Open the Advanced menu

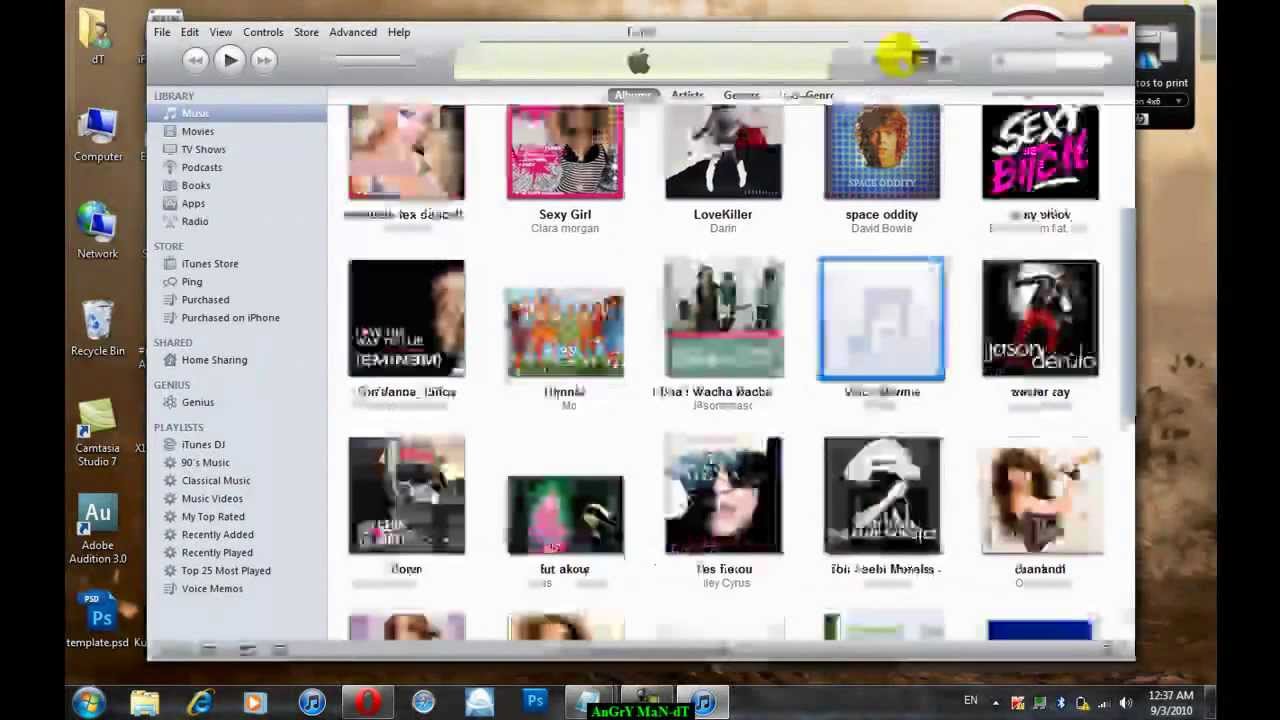click(x=353, y=32)
